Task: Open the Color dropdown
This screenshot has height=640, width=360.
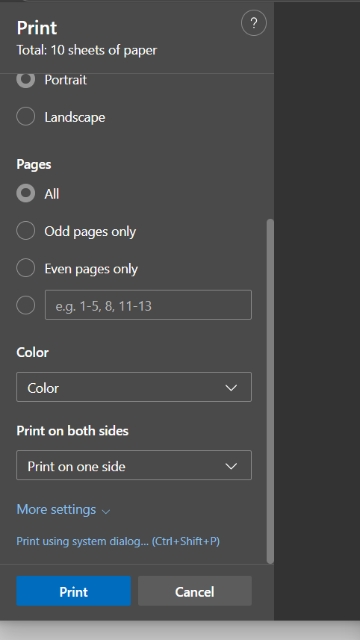Action: [x=134, y=387]
